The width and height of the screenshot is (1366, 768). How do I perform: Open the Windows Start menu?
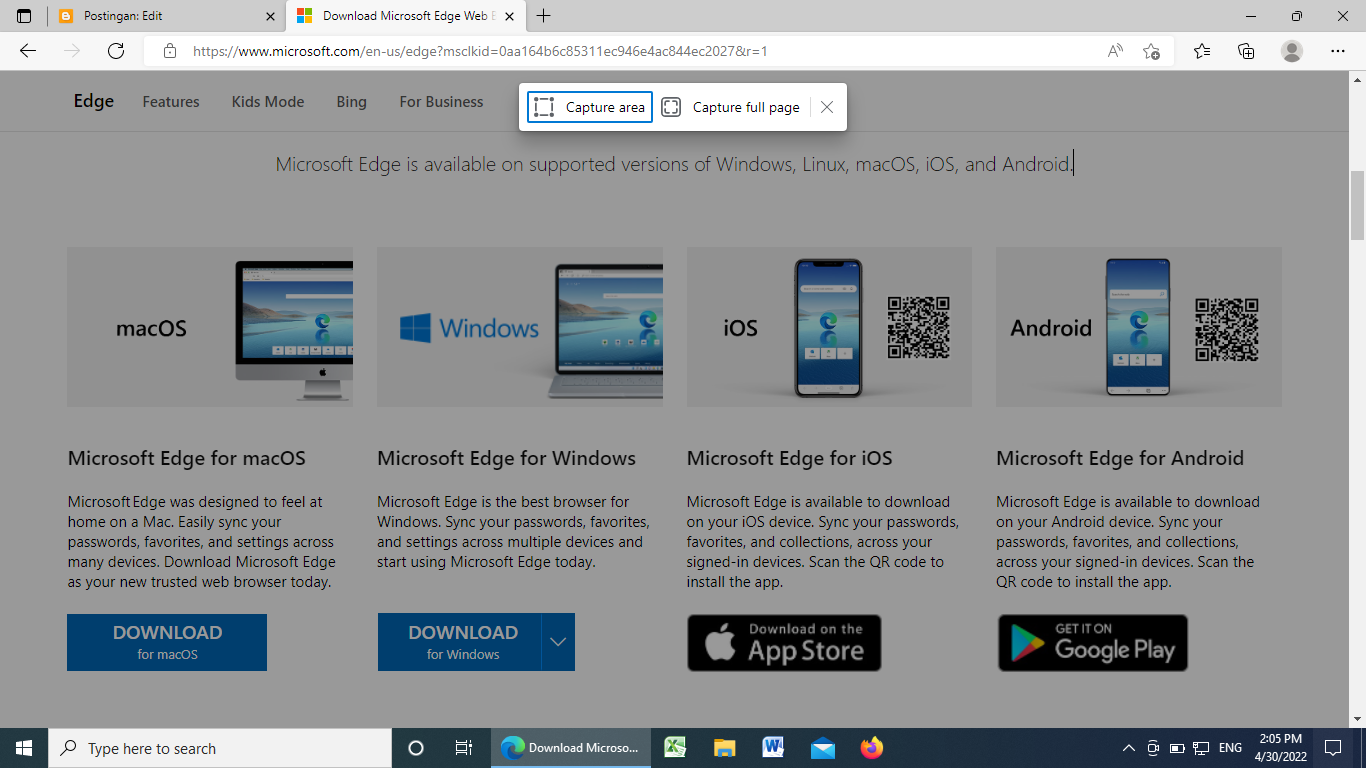(x=24, y=748)
